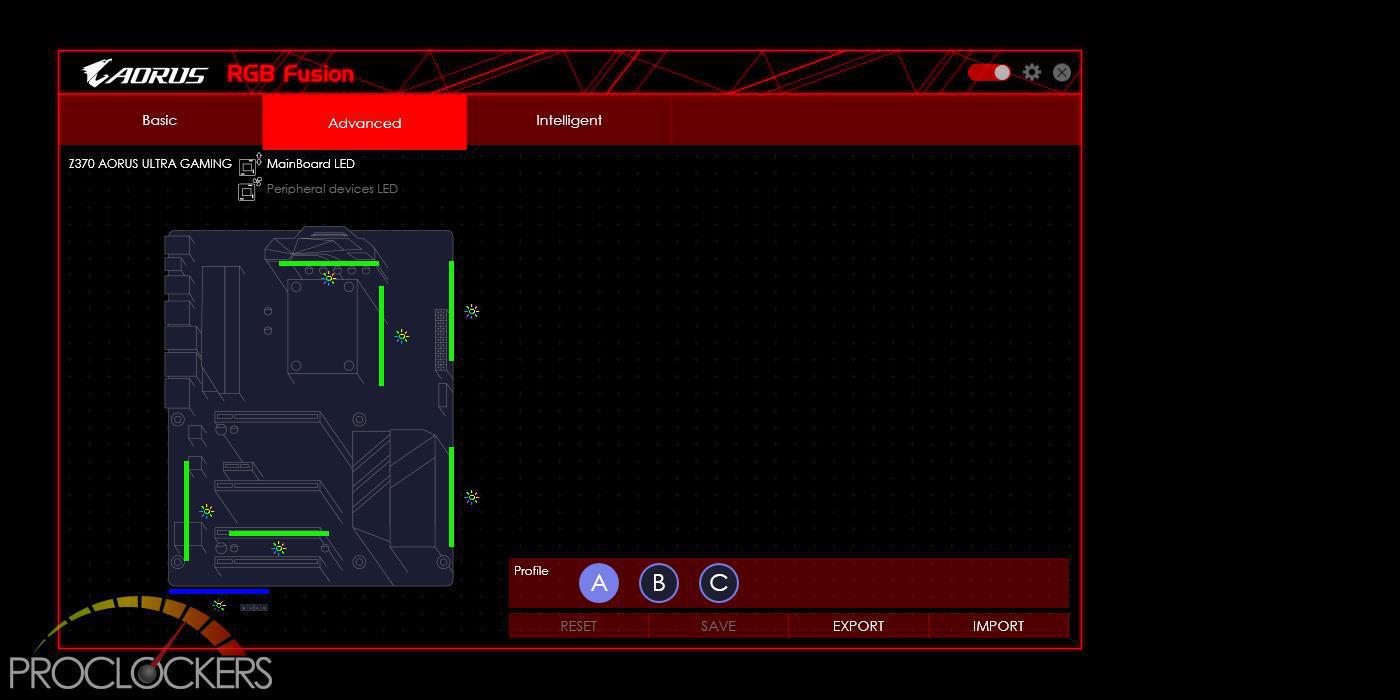The height and width of the screenshot is (700, 1400).
Task: Choose profile C
Action: [x=719, y=583]
